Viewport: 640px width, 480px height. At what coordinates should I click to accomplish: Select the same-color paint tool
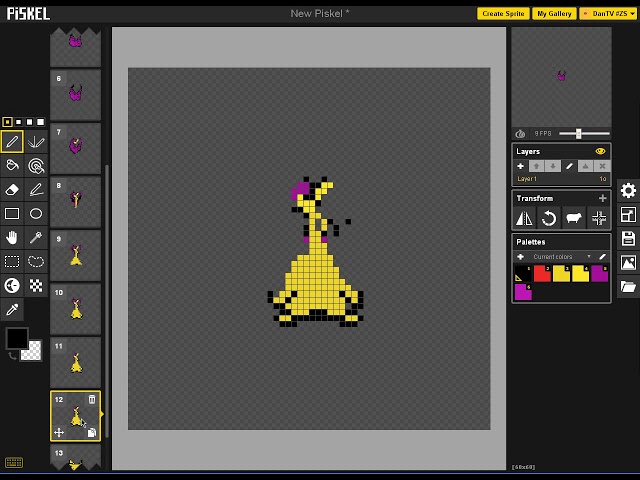point(36,166)
